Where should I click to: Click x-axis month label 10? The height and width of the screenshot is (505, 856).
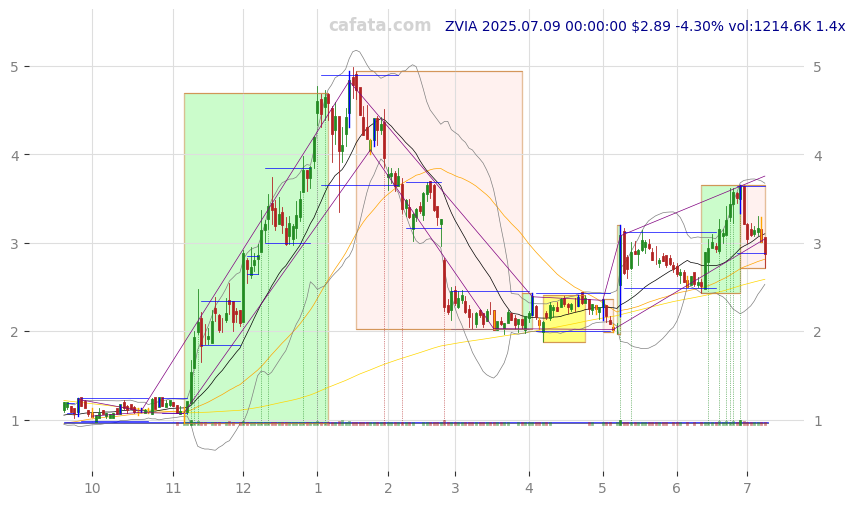(92, 488)
